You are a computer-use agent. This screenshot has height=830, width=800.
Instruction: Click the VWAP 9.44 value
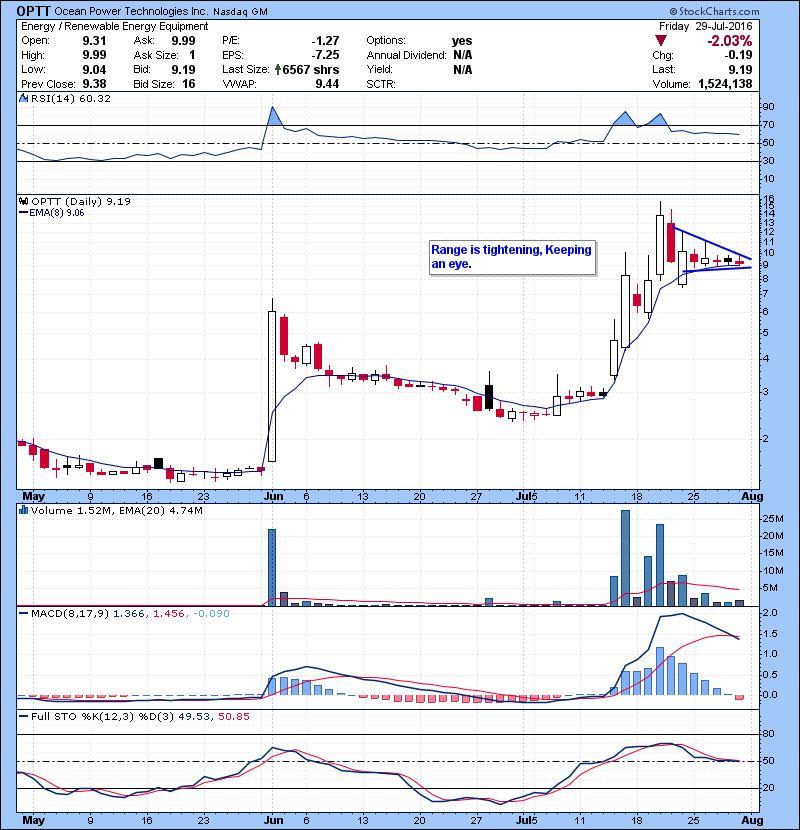(327, 84)
